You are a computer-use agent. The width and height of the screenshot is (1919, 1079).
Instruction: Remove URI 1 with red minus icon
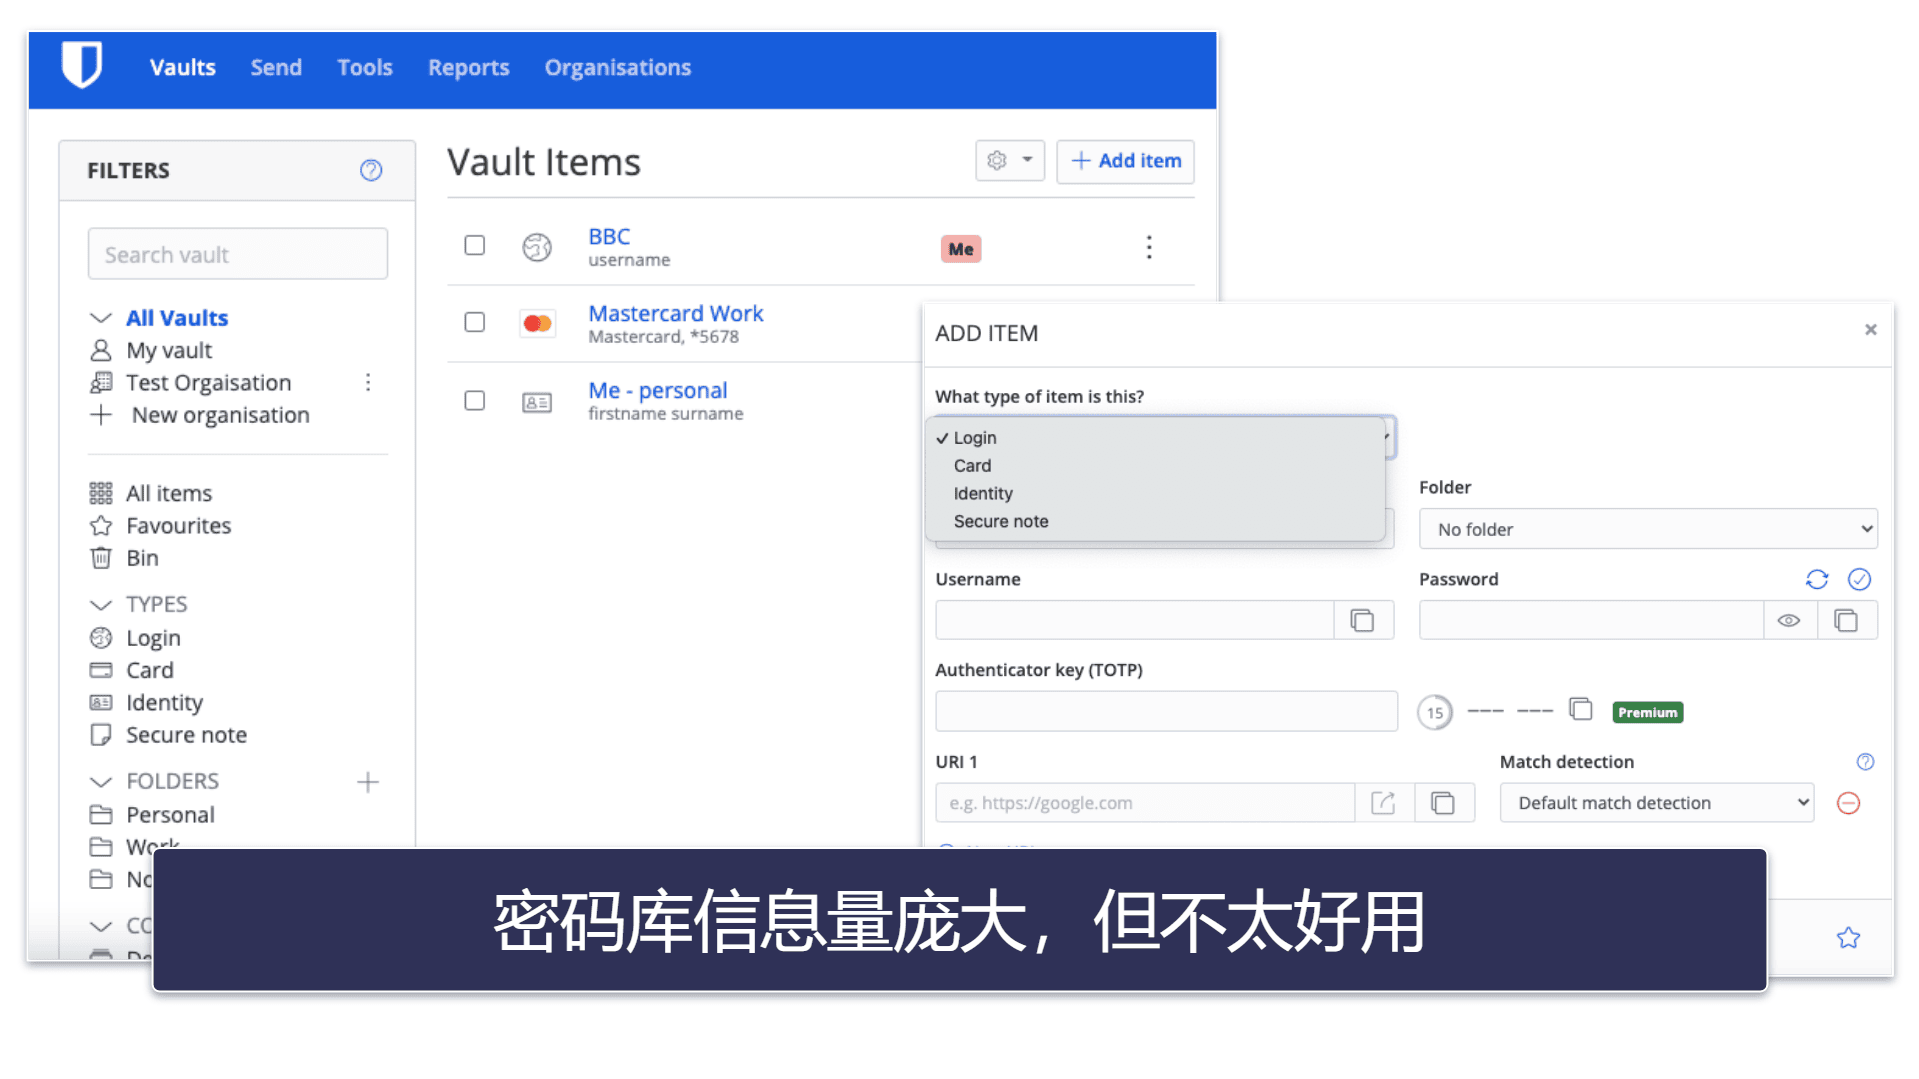point(1848,803)
